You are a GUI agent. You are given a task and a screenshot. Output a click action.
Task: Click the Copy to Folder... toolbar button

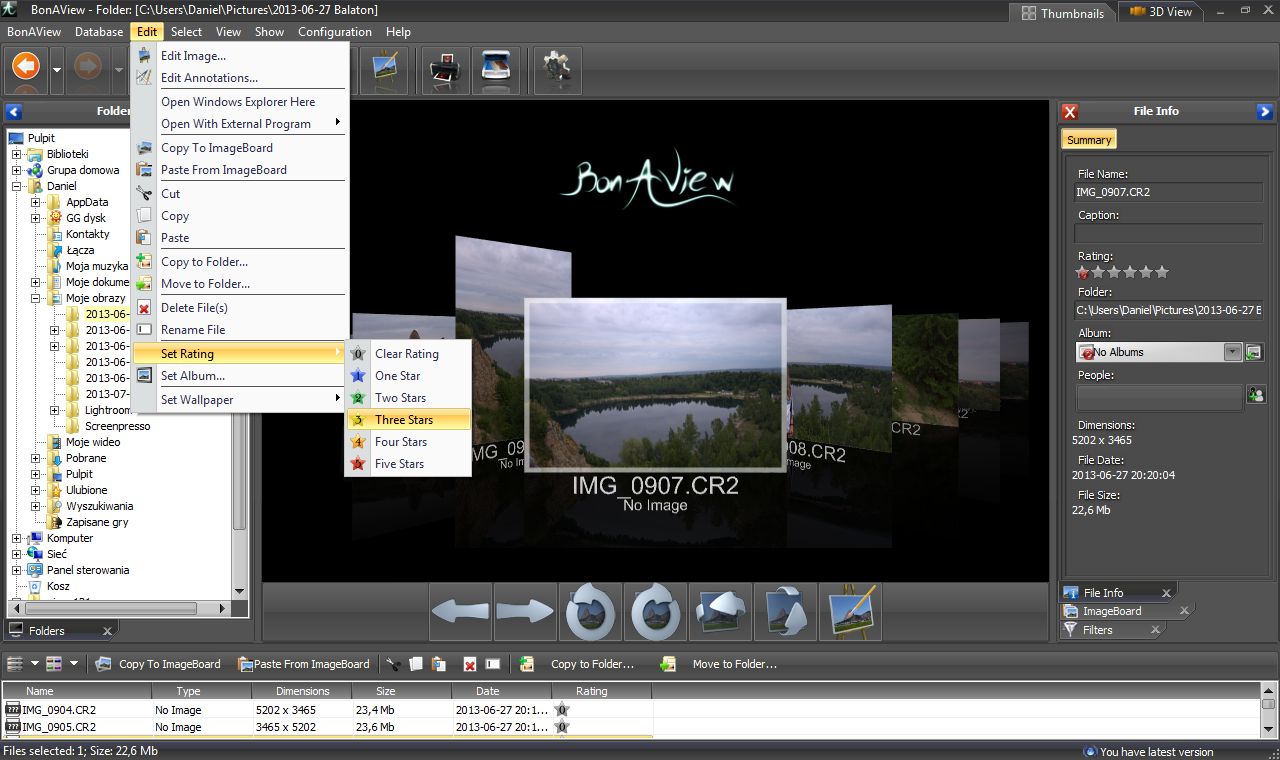click(577, 664)
